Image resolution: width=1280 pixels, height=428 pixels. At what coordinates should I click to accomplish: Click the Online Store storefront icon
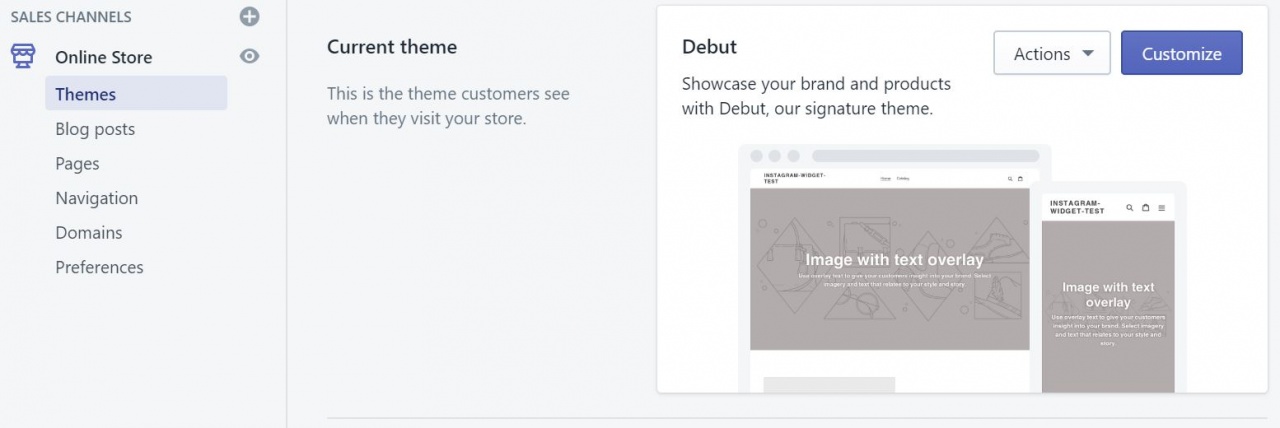coord(23,56)
